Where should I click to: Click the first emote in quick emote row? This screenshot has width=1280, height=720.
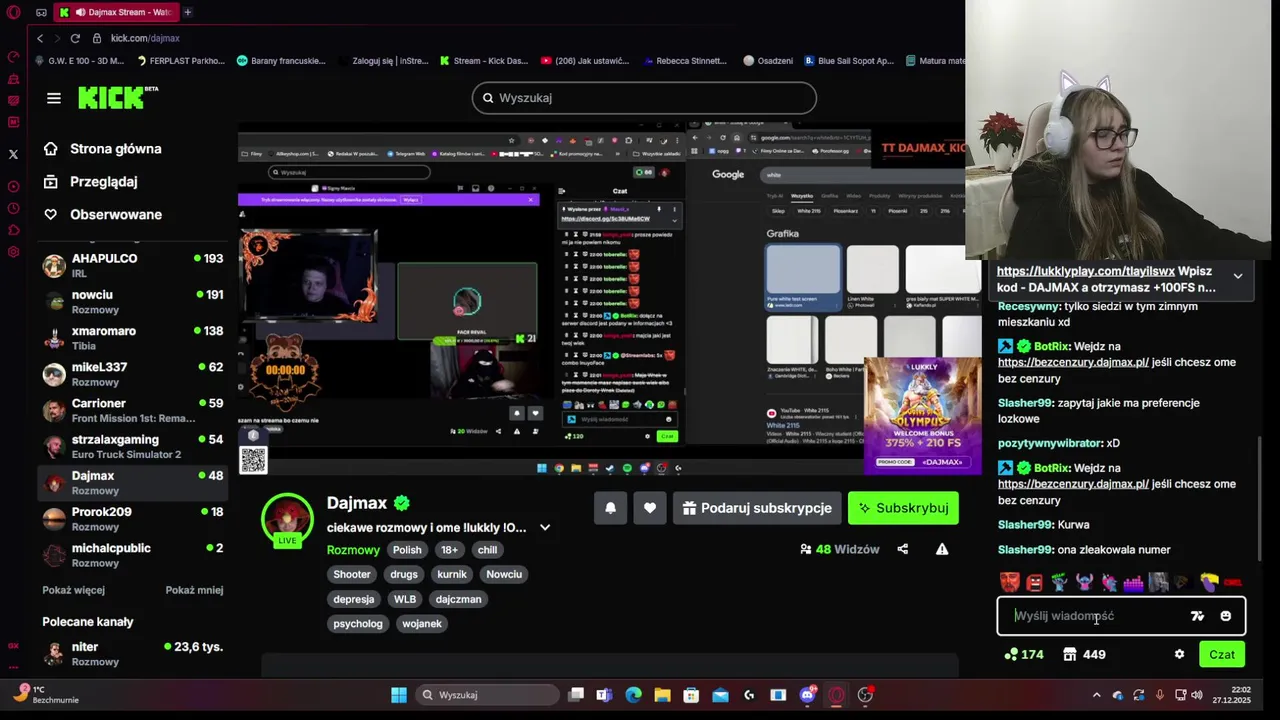1009,582
